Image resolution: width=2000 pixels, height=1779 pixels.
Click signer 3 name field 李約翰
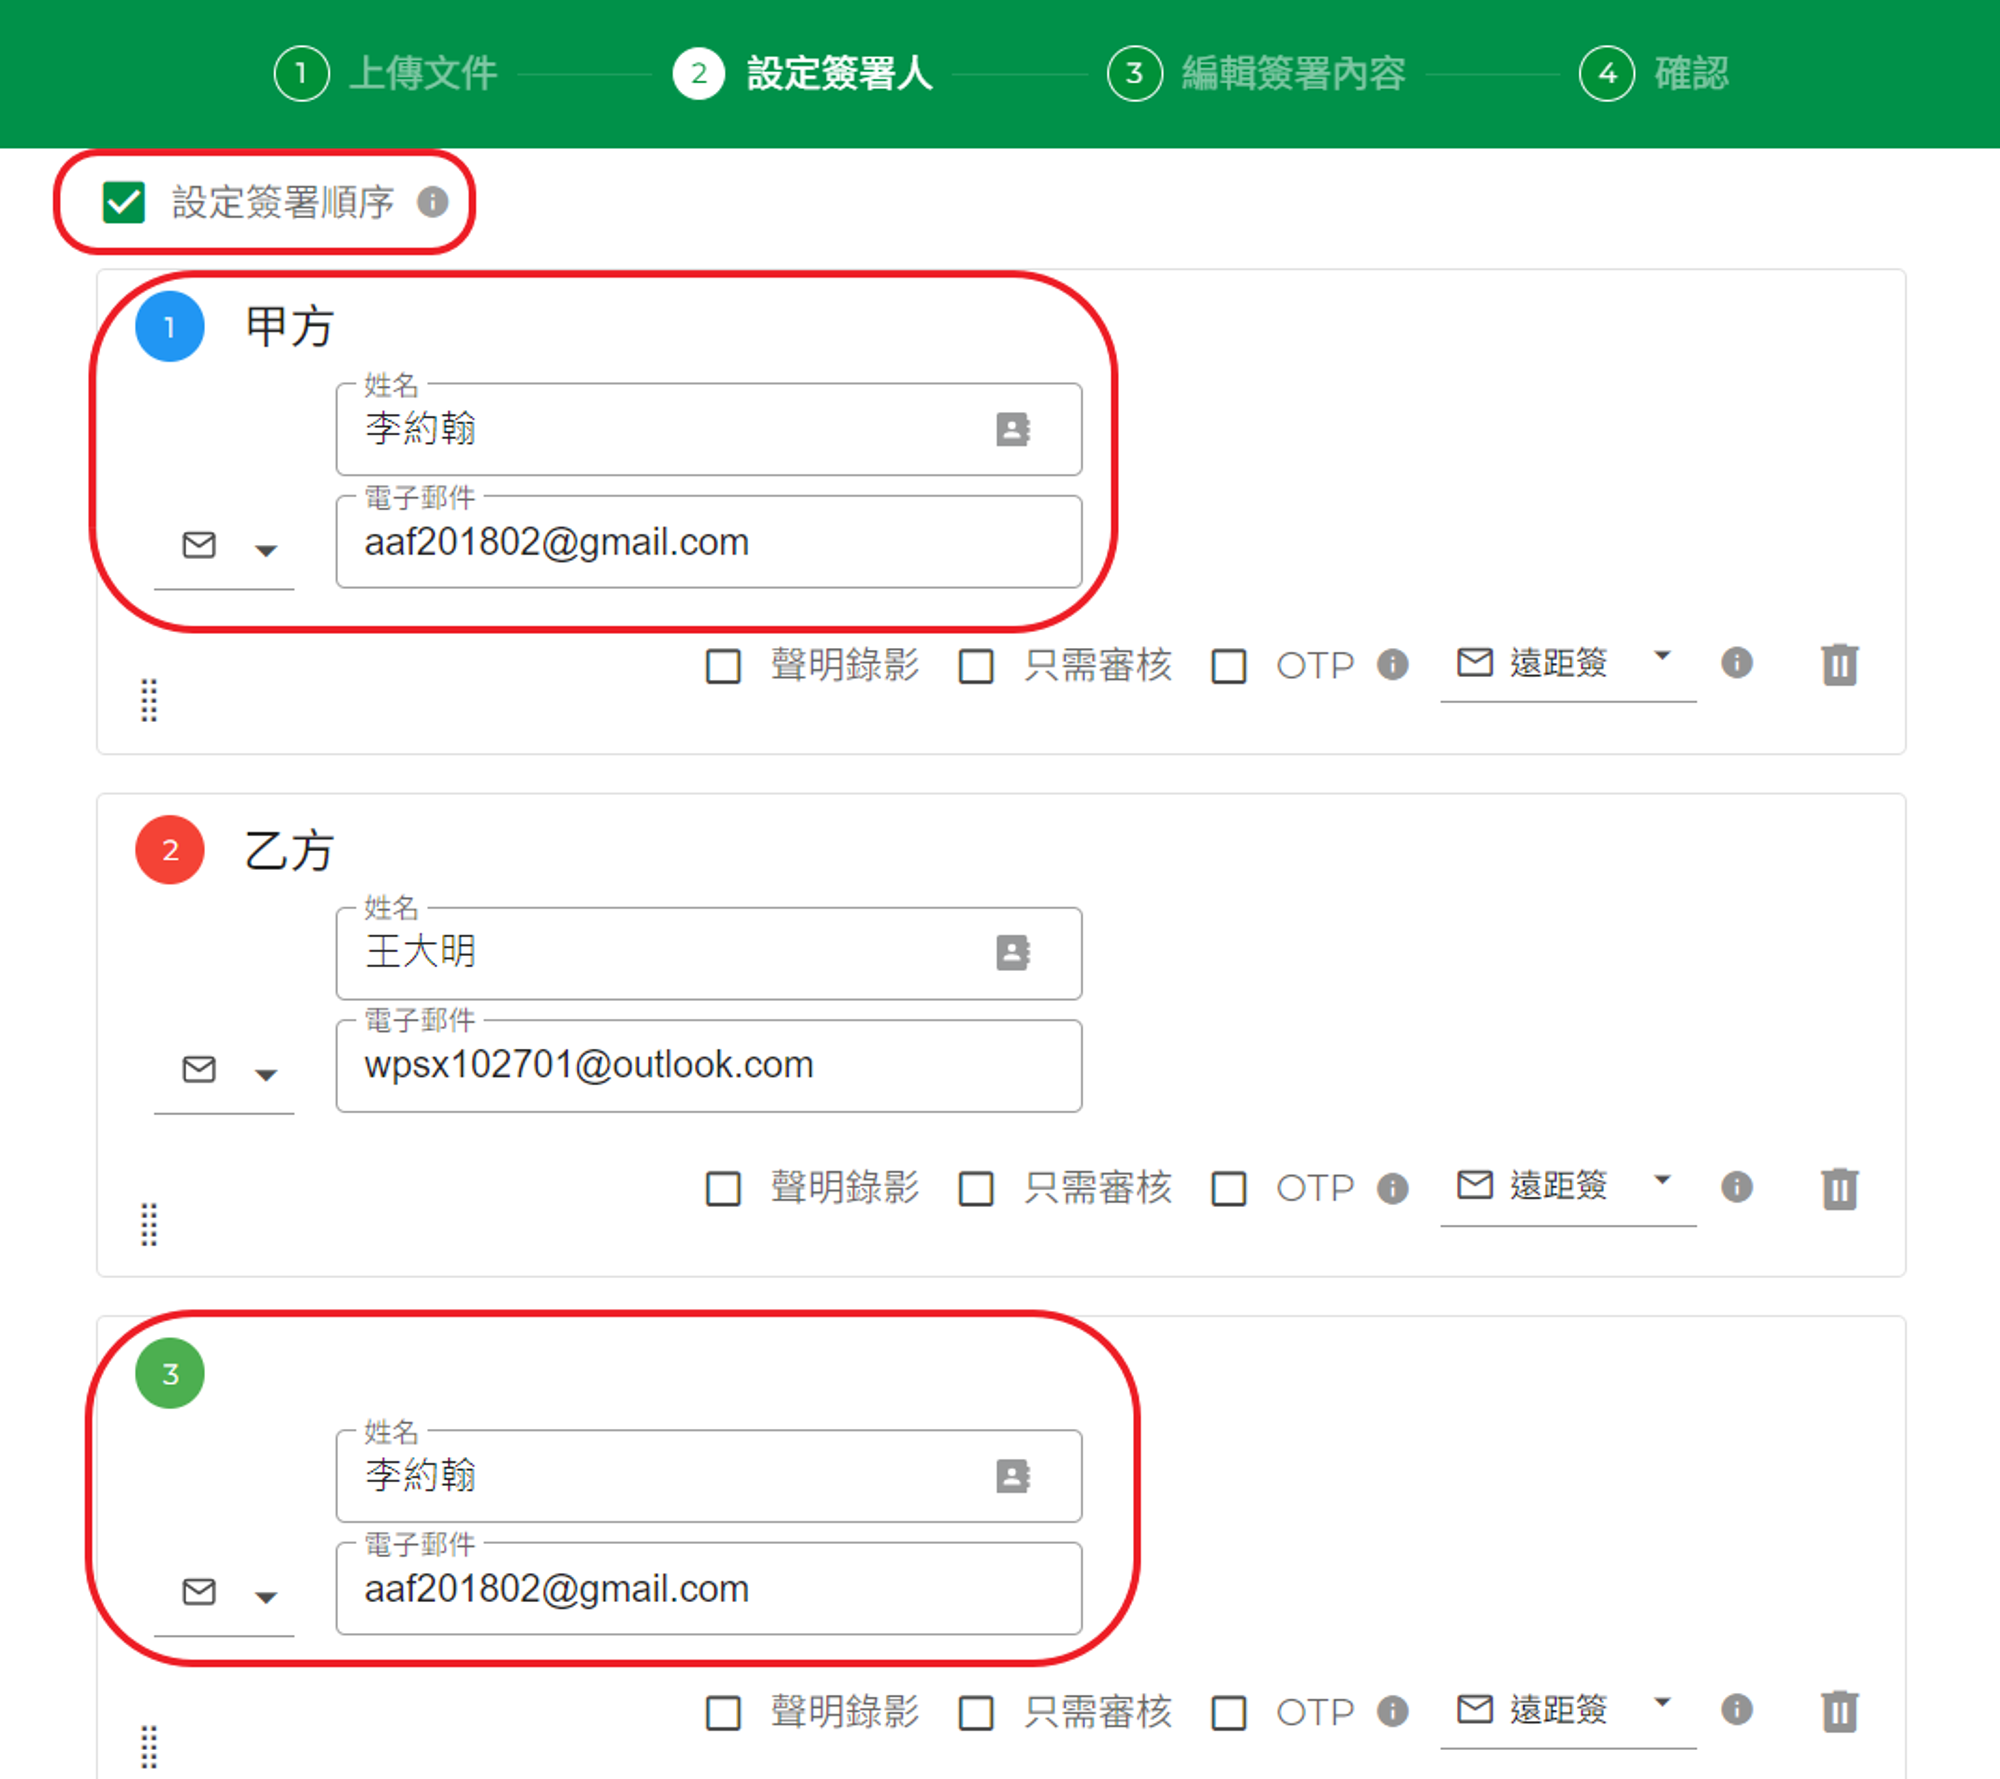click(x=709, y=1476)
